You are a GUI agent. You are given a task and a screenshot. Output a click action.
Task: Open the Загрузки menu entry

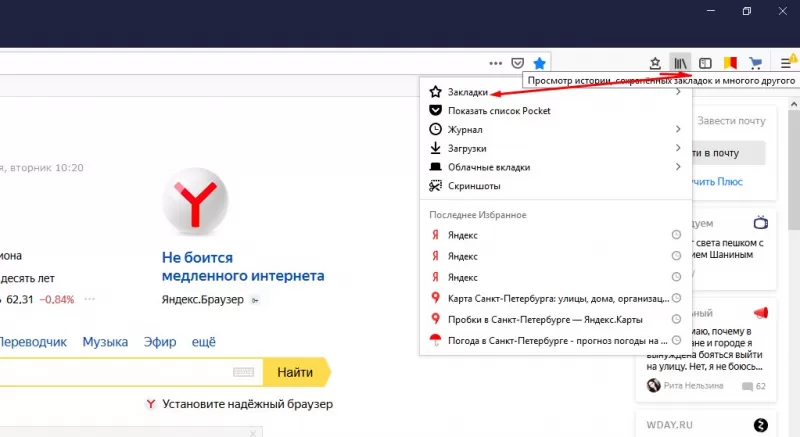click(556, 148)
